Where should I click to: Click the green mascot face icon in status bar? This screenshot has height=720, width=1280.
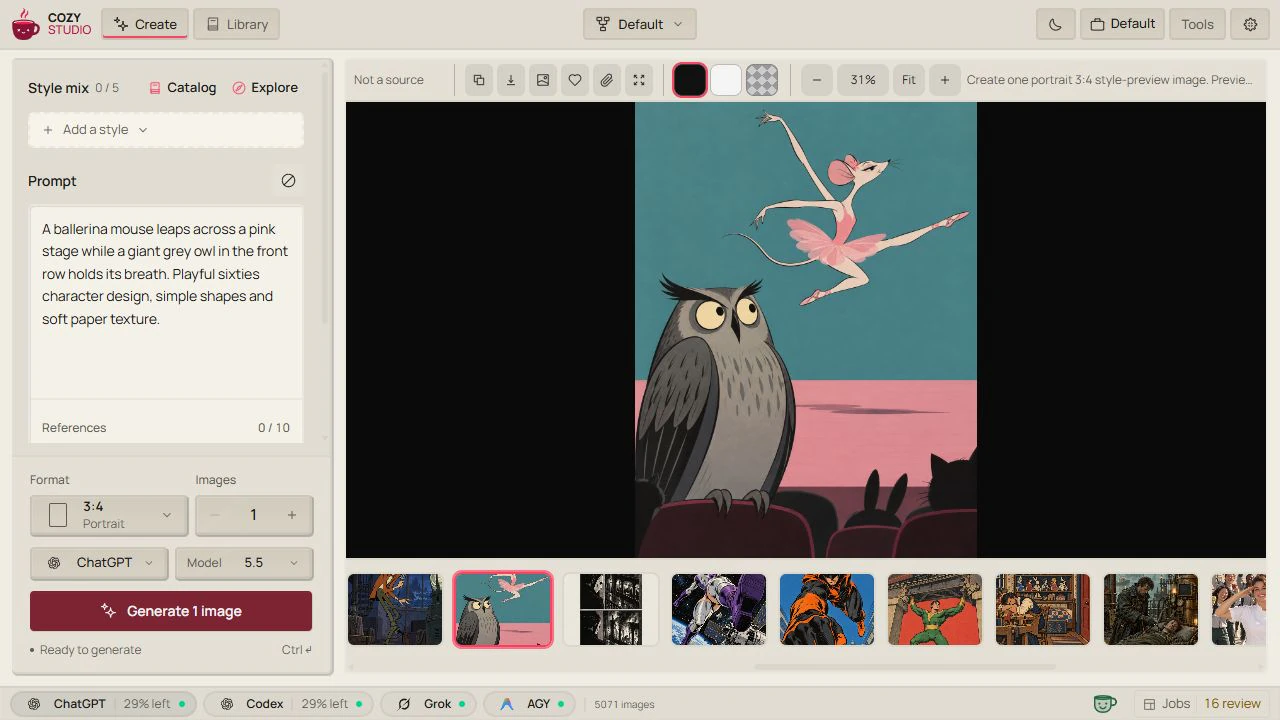tap(1105, 704)
